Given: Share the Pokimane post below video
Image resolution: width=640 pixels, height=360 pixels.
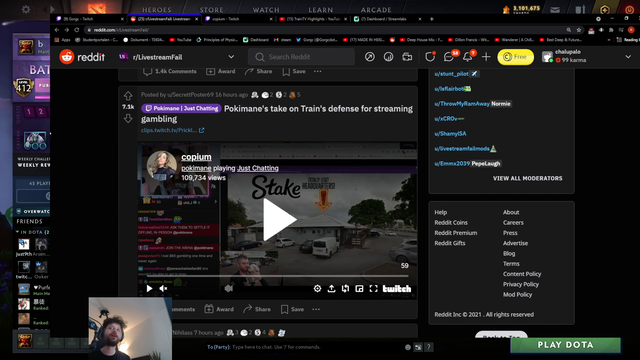Looking at the screenshot, I should click(x=257, y=309).
